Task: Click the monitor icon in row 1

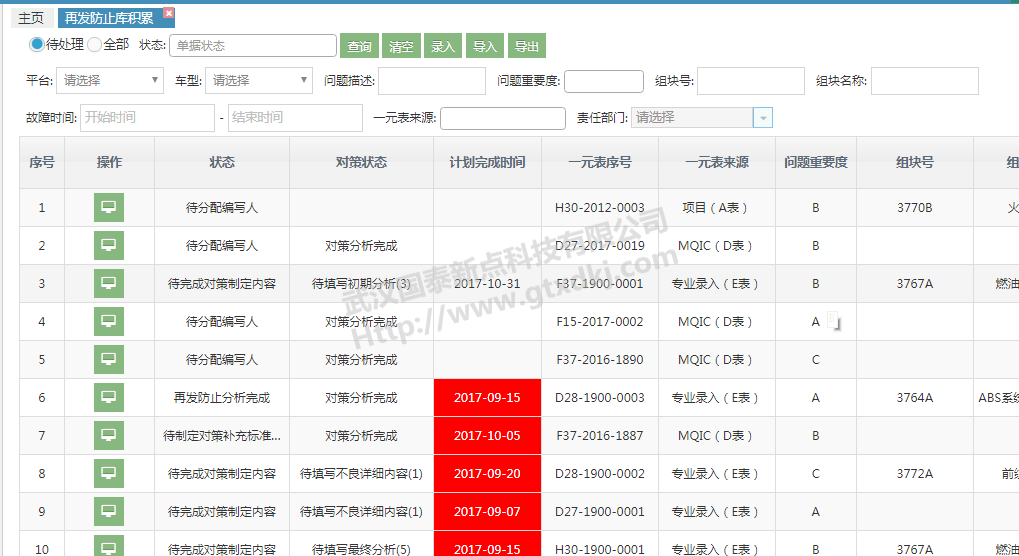Action: [109, 208]
